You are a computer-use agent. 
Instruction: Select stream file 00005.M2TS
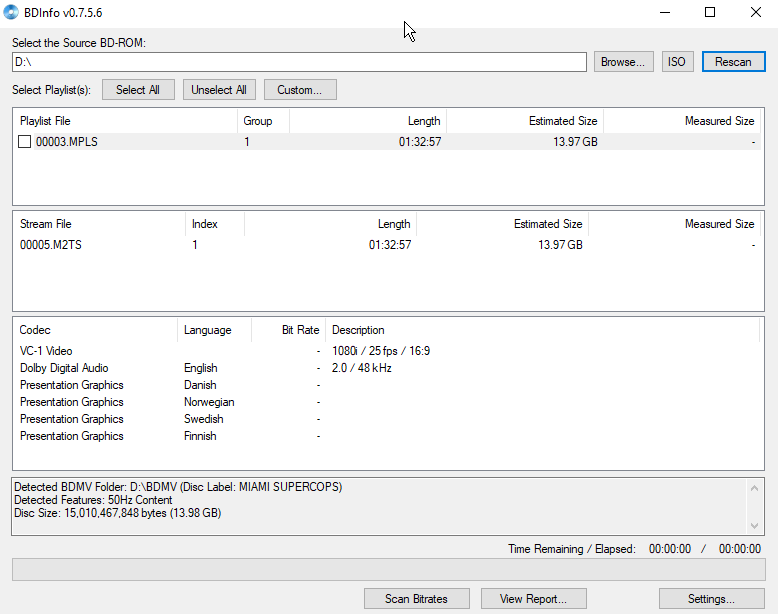(x=51, y=245)
